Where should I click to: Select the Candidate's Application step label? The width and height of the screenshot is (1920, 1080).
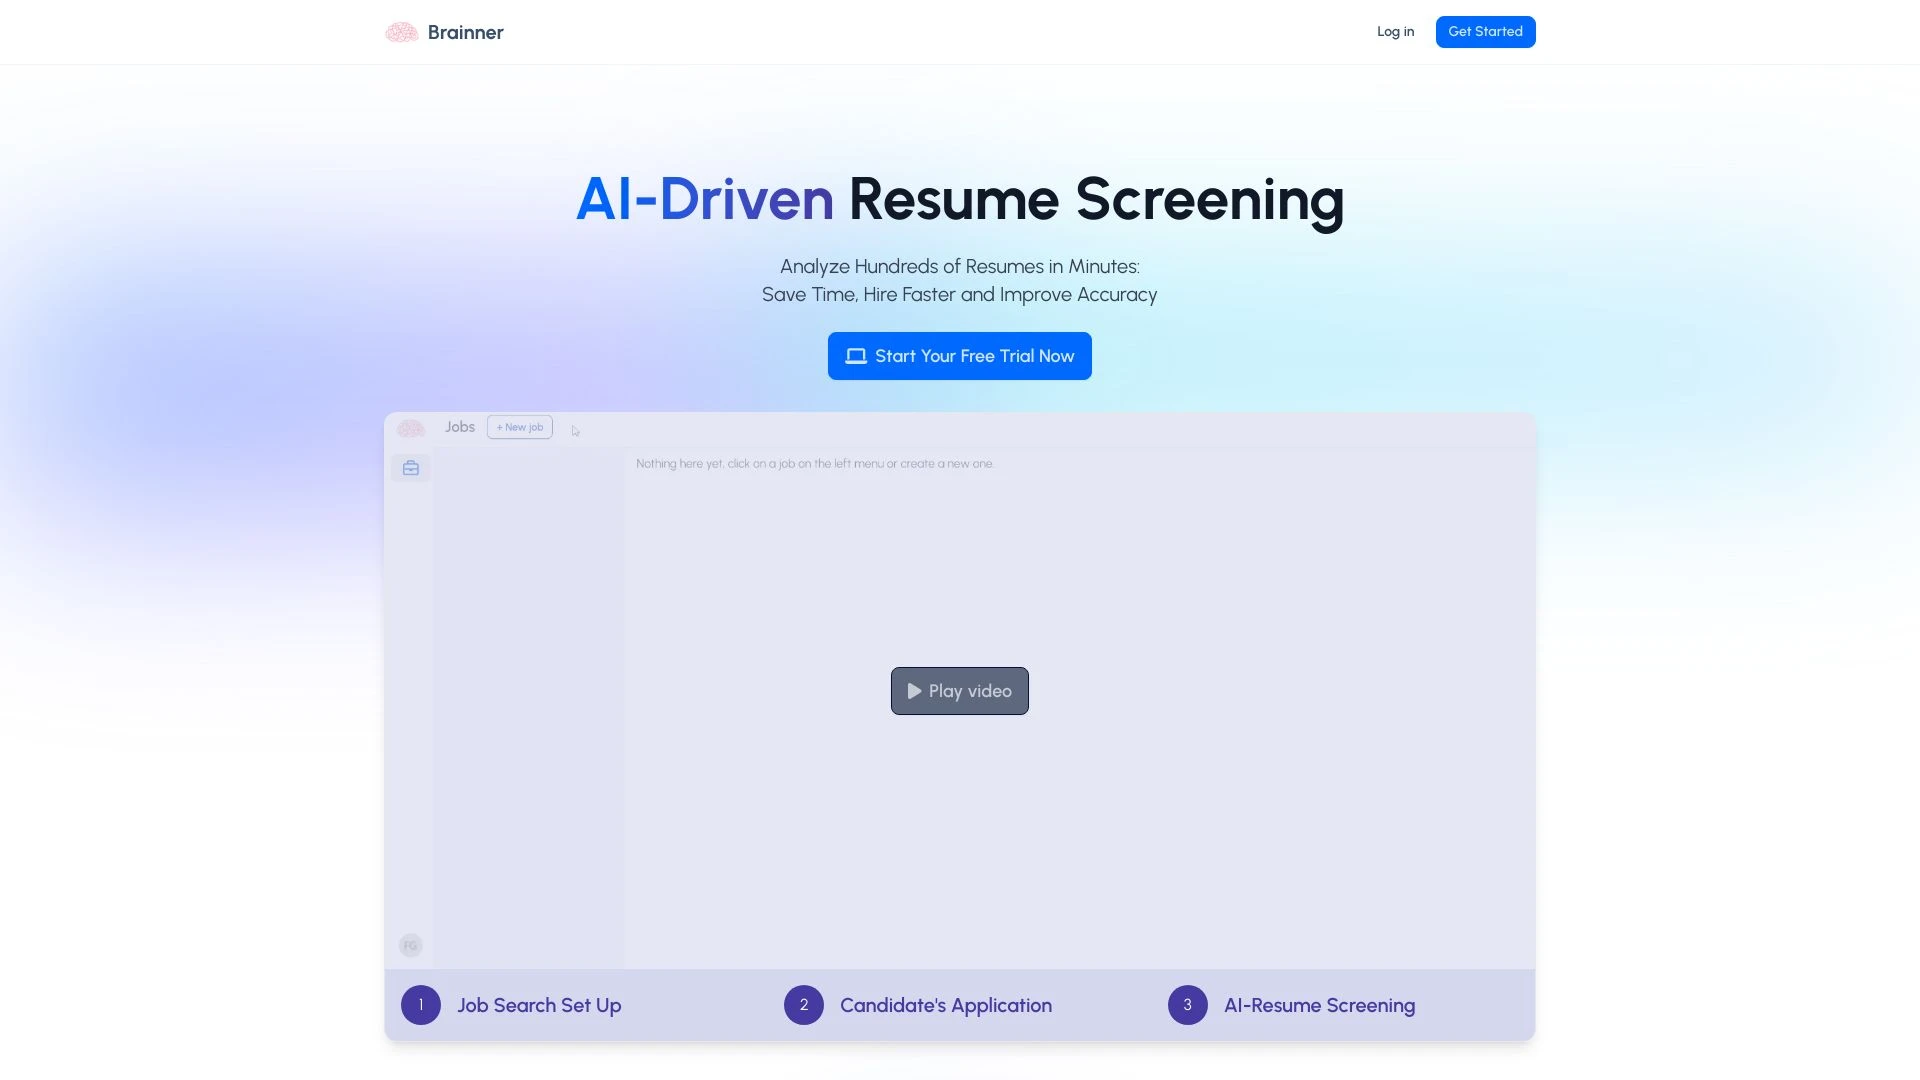pos(946,1005)
